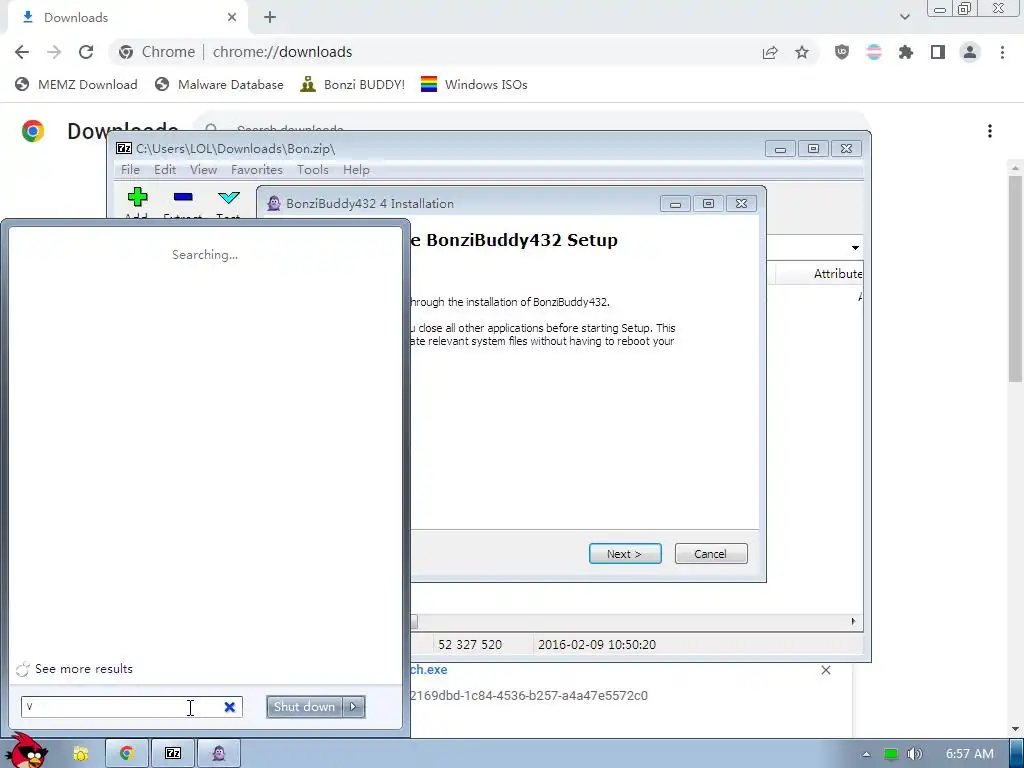1024x768 pixels.
Task: Click the BonziBuddy installer title bar icon
Action: click(x=274, y=204)
